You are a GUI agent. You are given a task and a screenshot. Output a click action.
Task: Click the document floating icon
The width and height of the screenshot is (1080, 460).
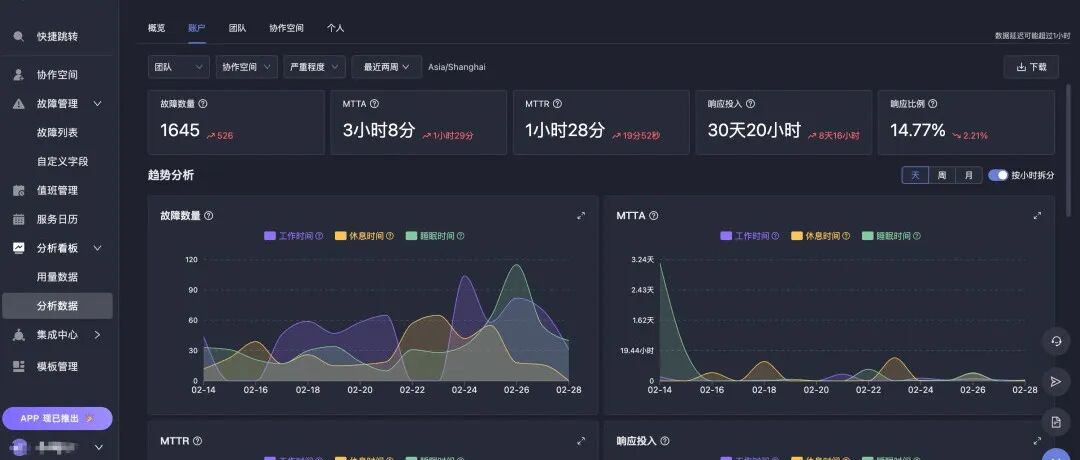point(1055,421)
